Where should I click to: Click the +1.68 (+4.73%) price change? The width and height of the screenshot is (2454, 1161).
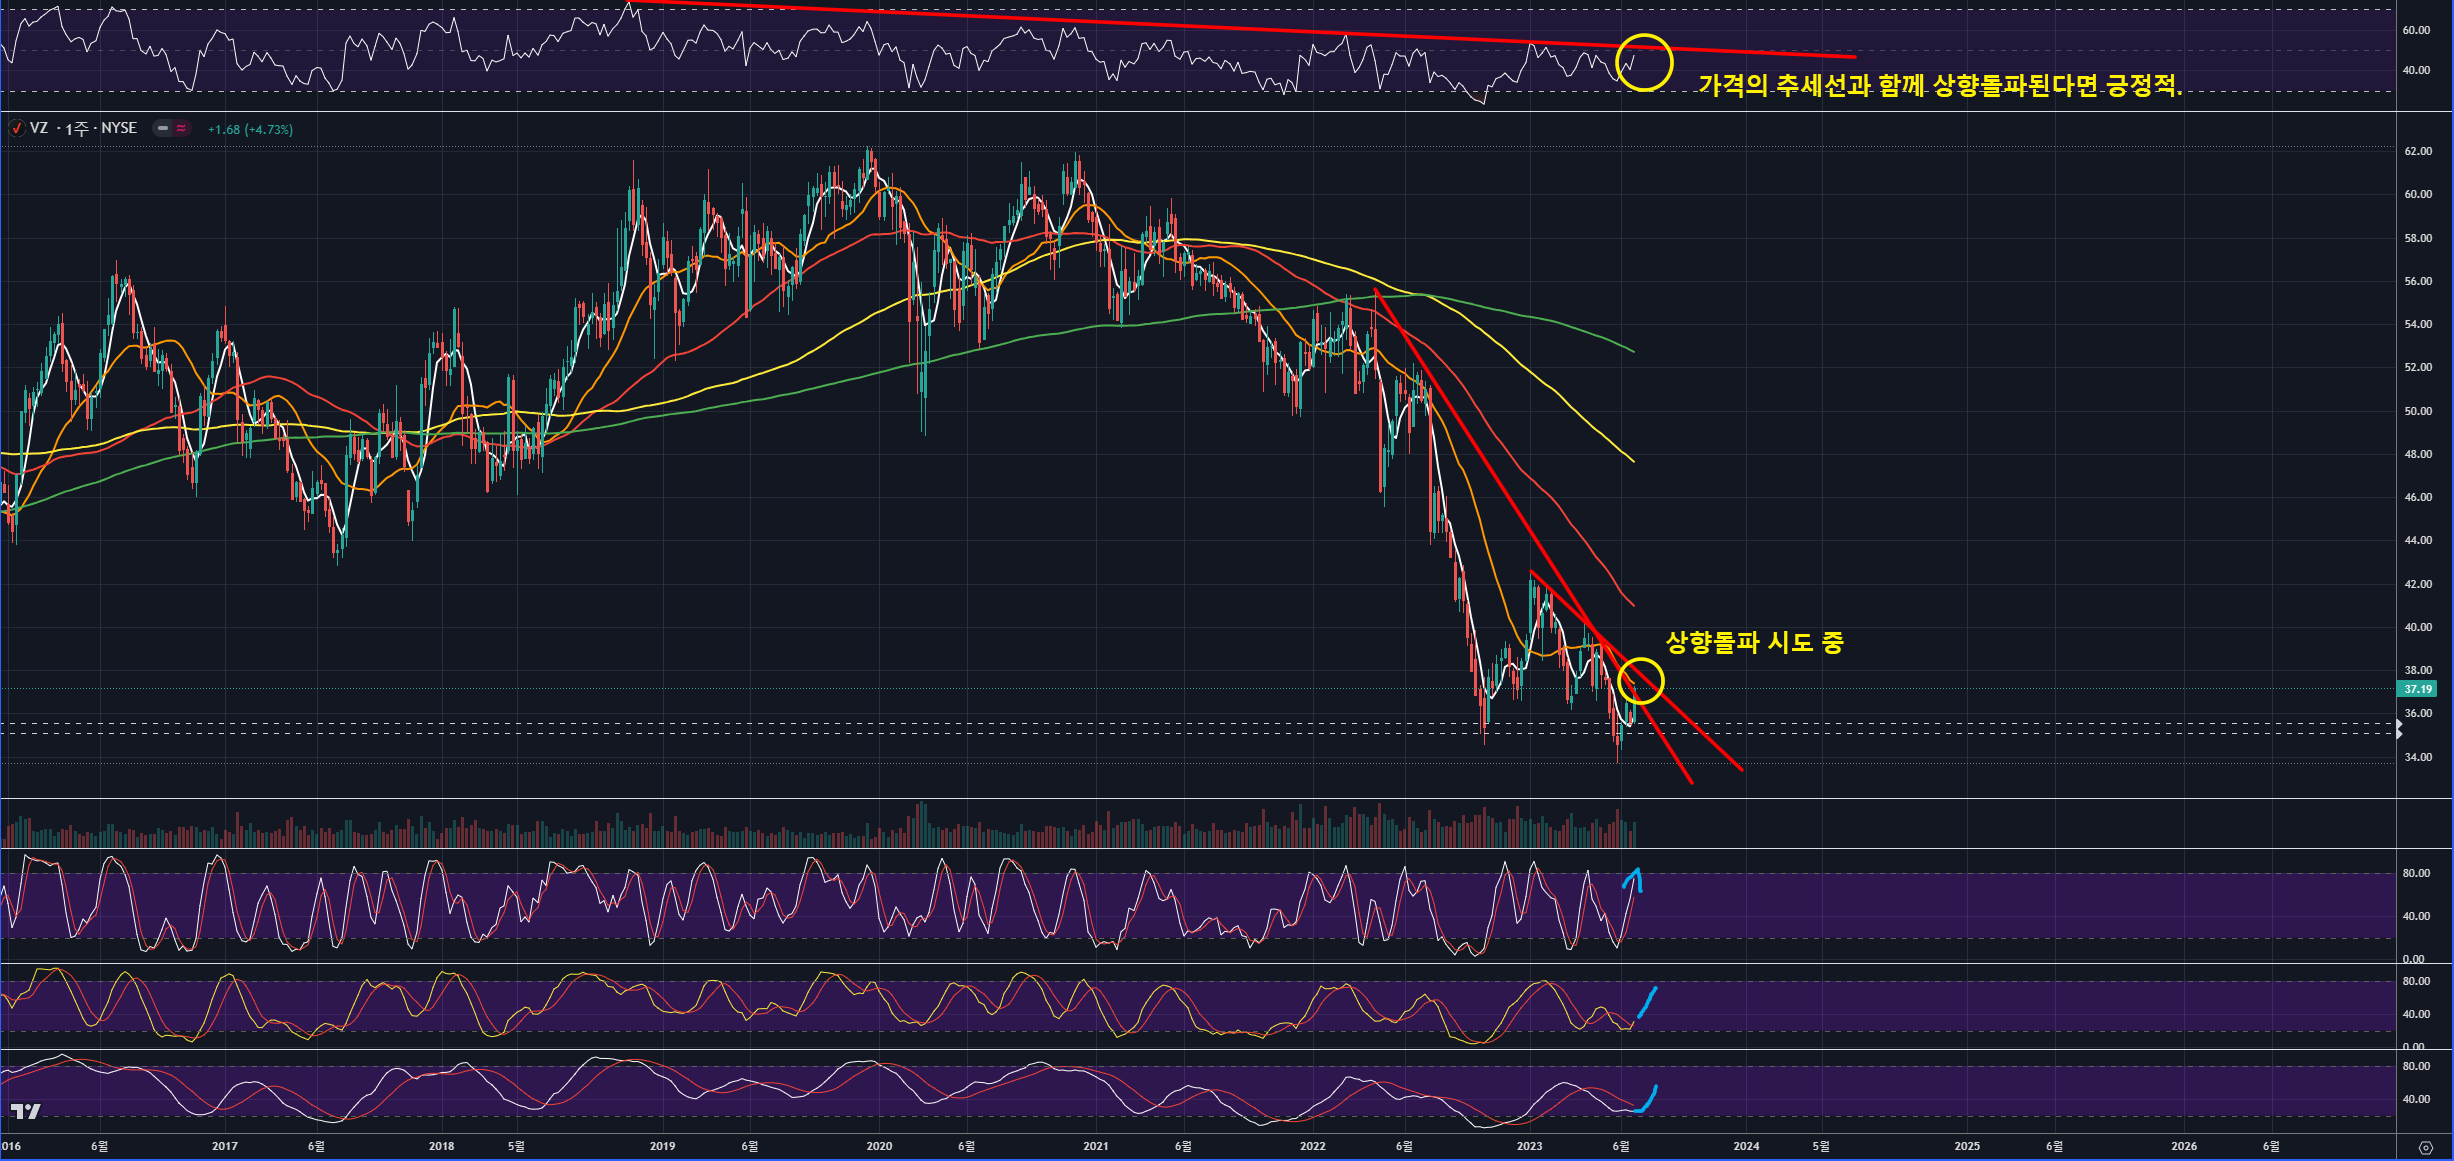point(250,129)
